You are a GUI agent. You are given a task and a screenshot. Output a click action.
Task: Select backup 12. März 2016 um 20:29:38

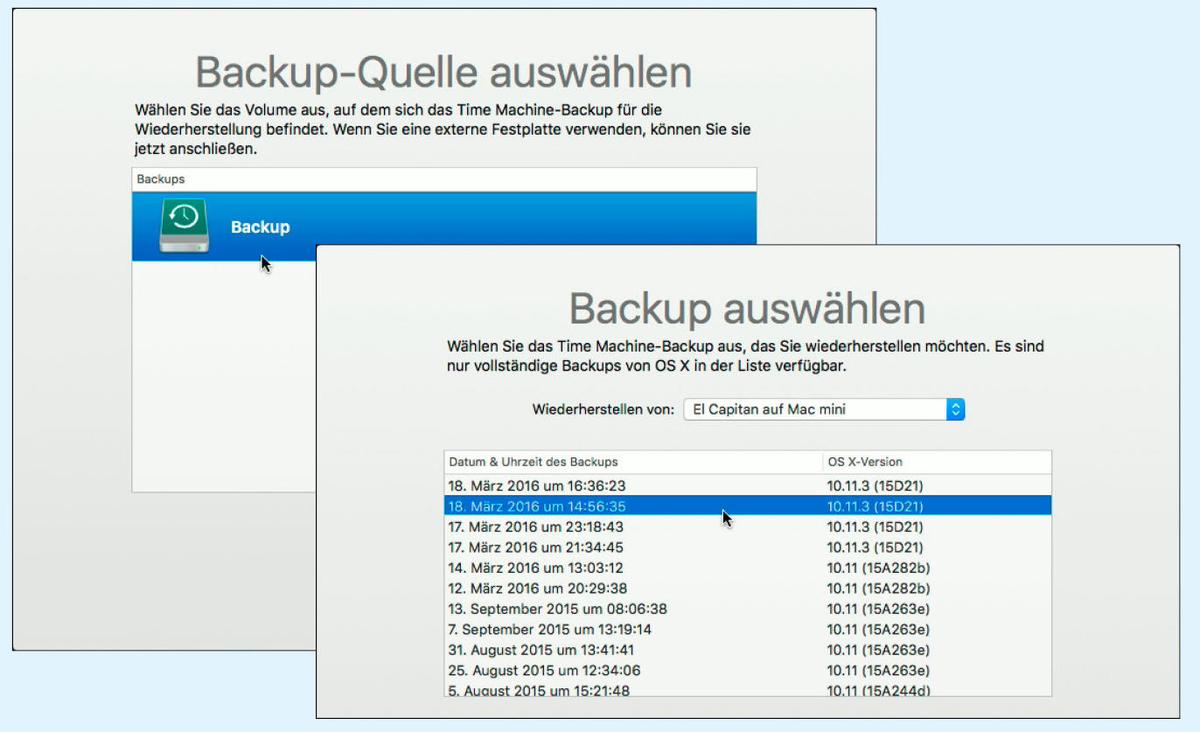pyautogui.click(x=748, y=588)
